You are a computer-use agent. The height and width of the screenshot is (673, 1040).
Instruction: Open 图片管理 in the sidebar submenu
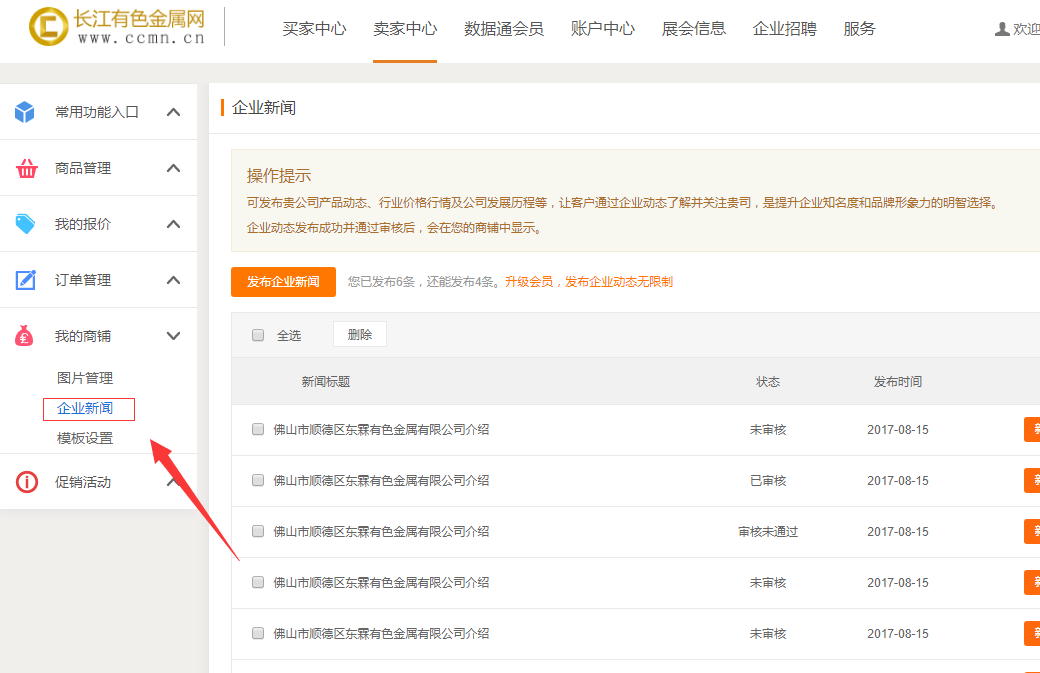[x=85, y=378]
